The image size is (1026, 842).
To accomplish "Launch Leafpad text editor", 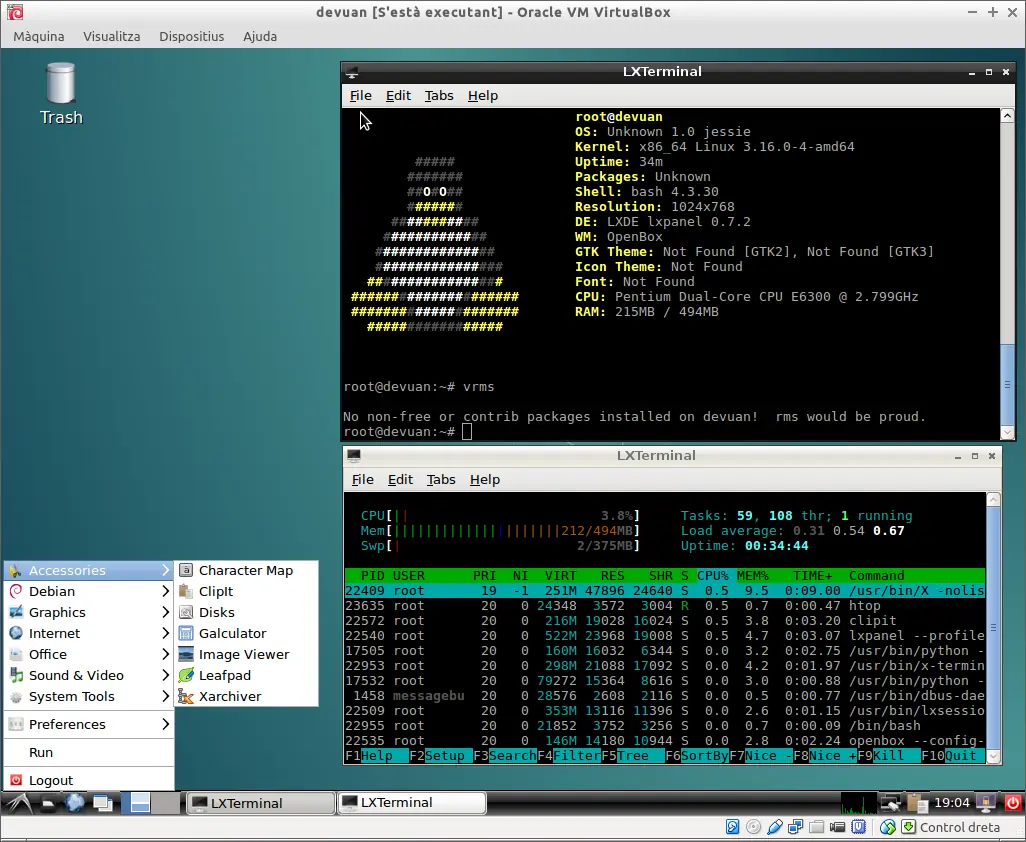I will [246, 675].
